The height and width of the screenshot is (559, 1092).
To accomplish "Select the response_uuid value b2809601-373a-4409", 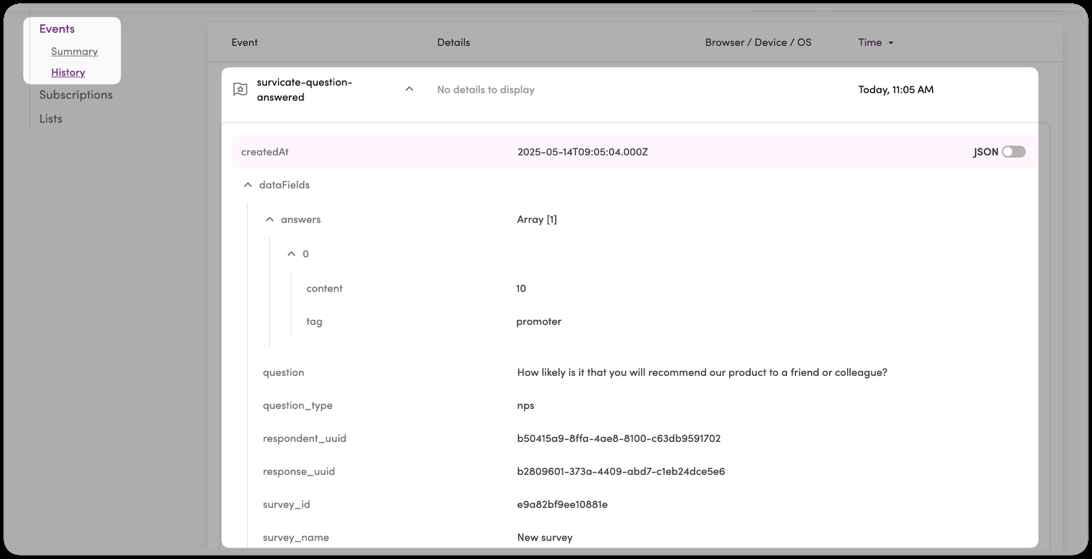I will pos(621,471).
